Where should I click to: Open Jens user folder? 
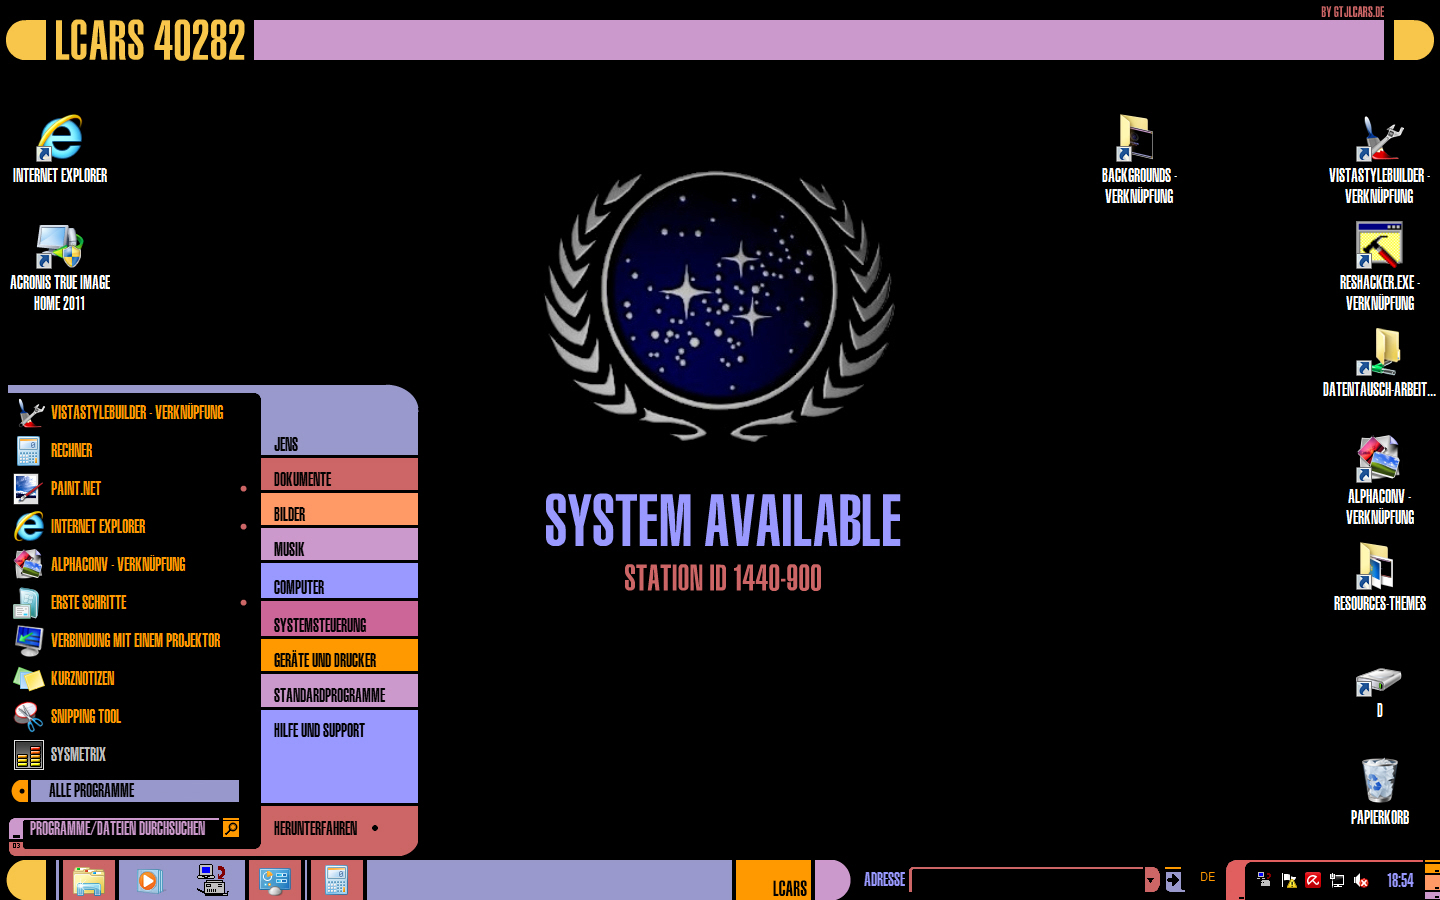point(339,444)
